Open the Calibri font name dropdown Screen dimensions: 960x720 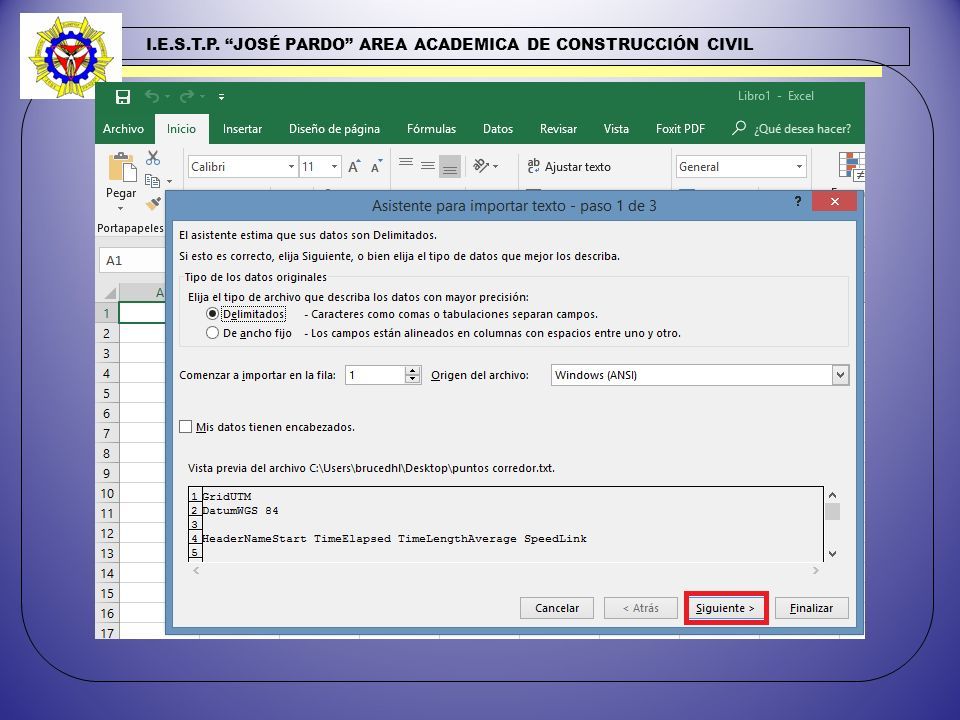coord(291,167)
